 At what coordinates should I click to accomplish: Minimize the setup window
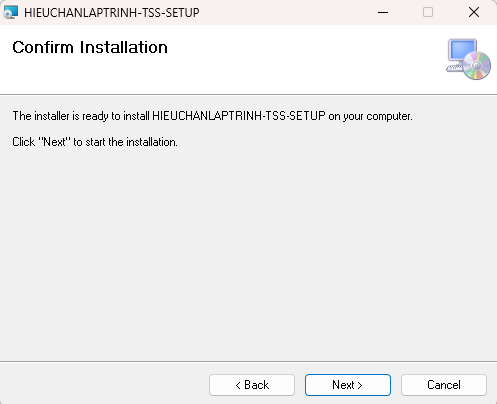click(383, 12)
